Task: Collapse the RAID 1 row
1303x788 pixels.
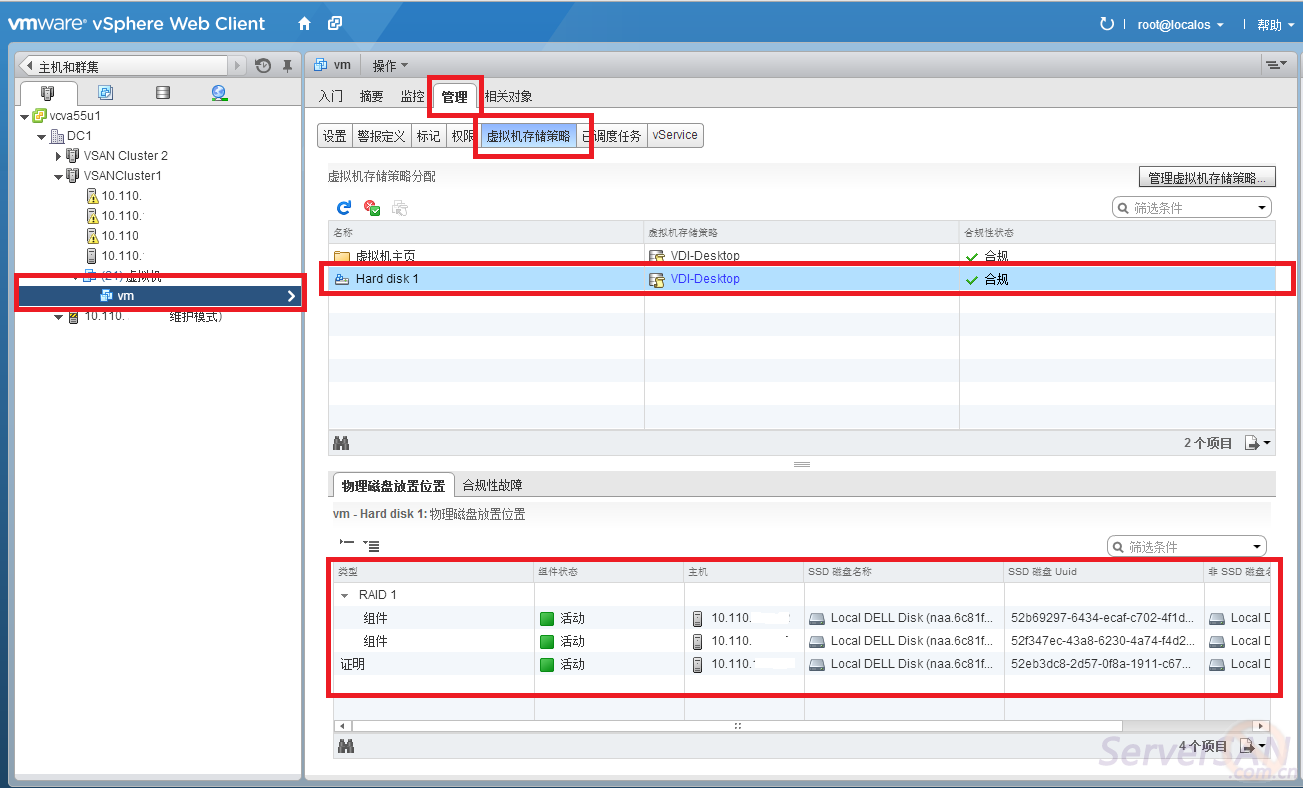Action: [345, 595]
